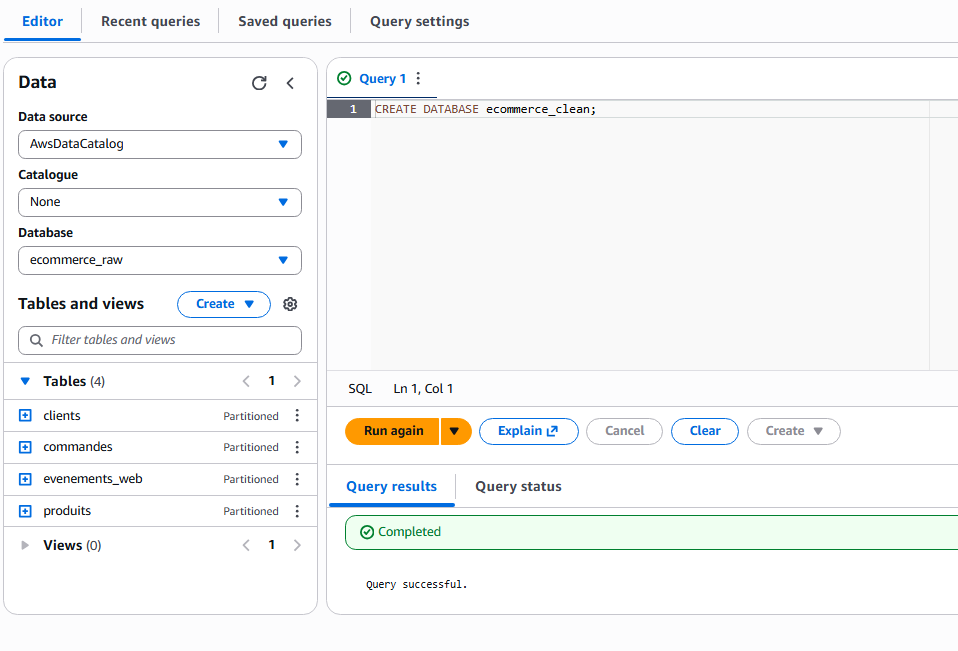Go to previous page of Views
Viewport: 958px width, 651px height.
click(246, 545)
